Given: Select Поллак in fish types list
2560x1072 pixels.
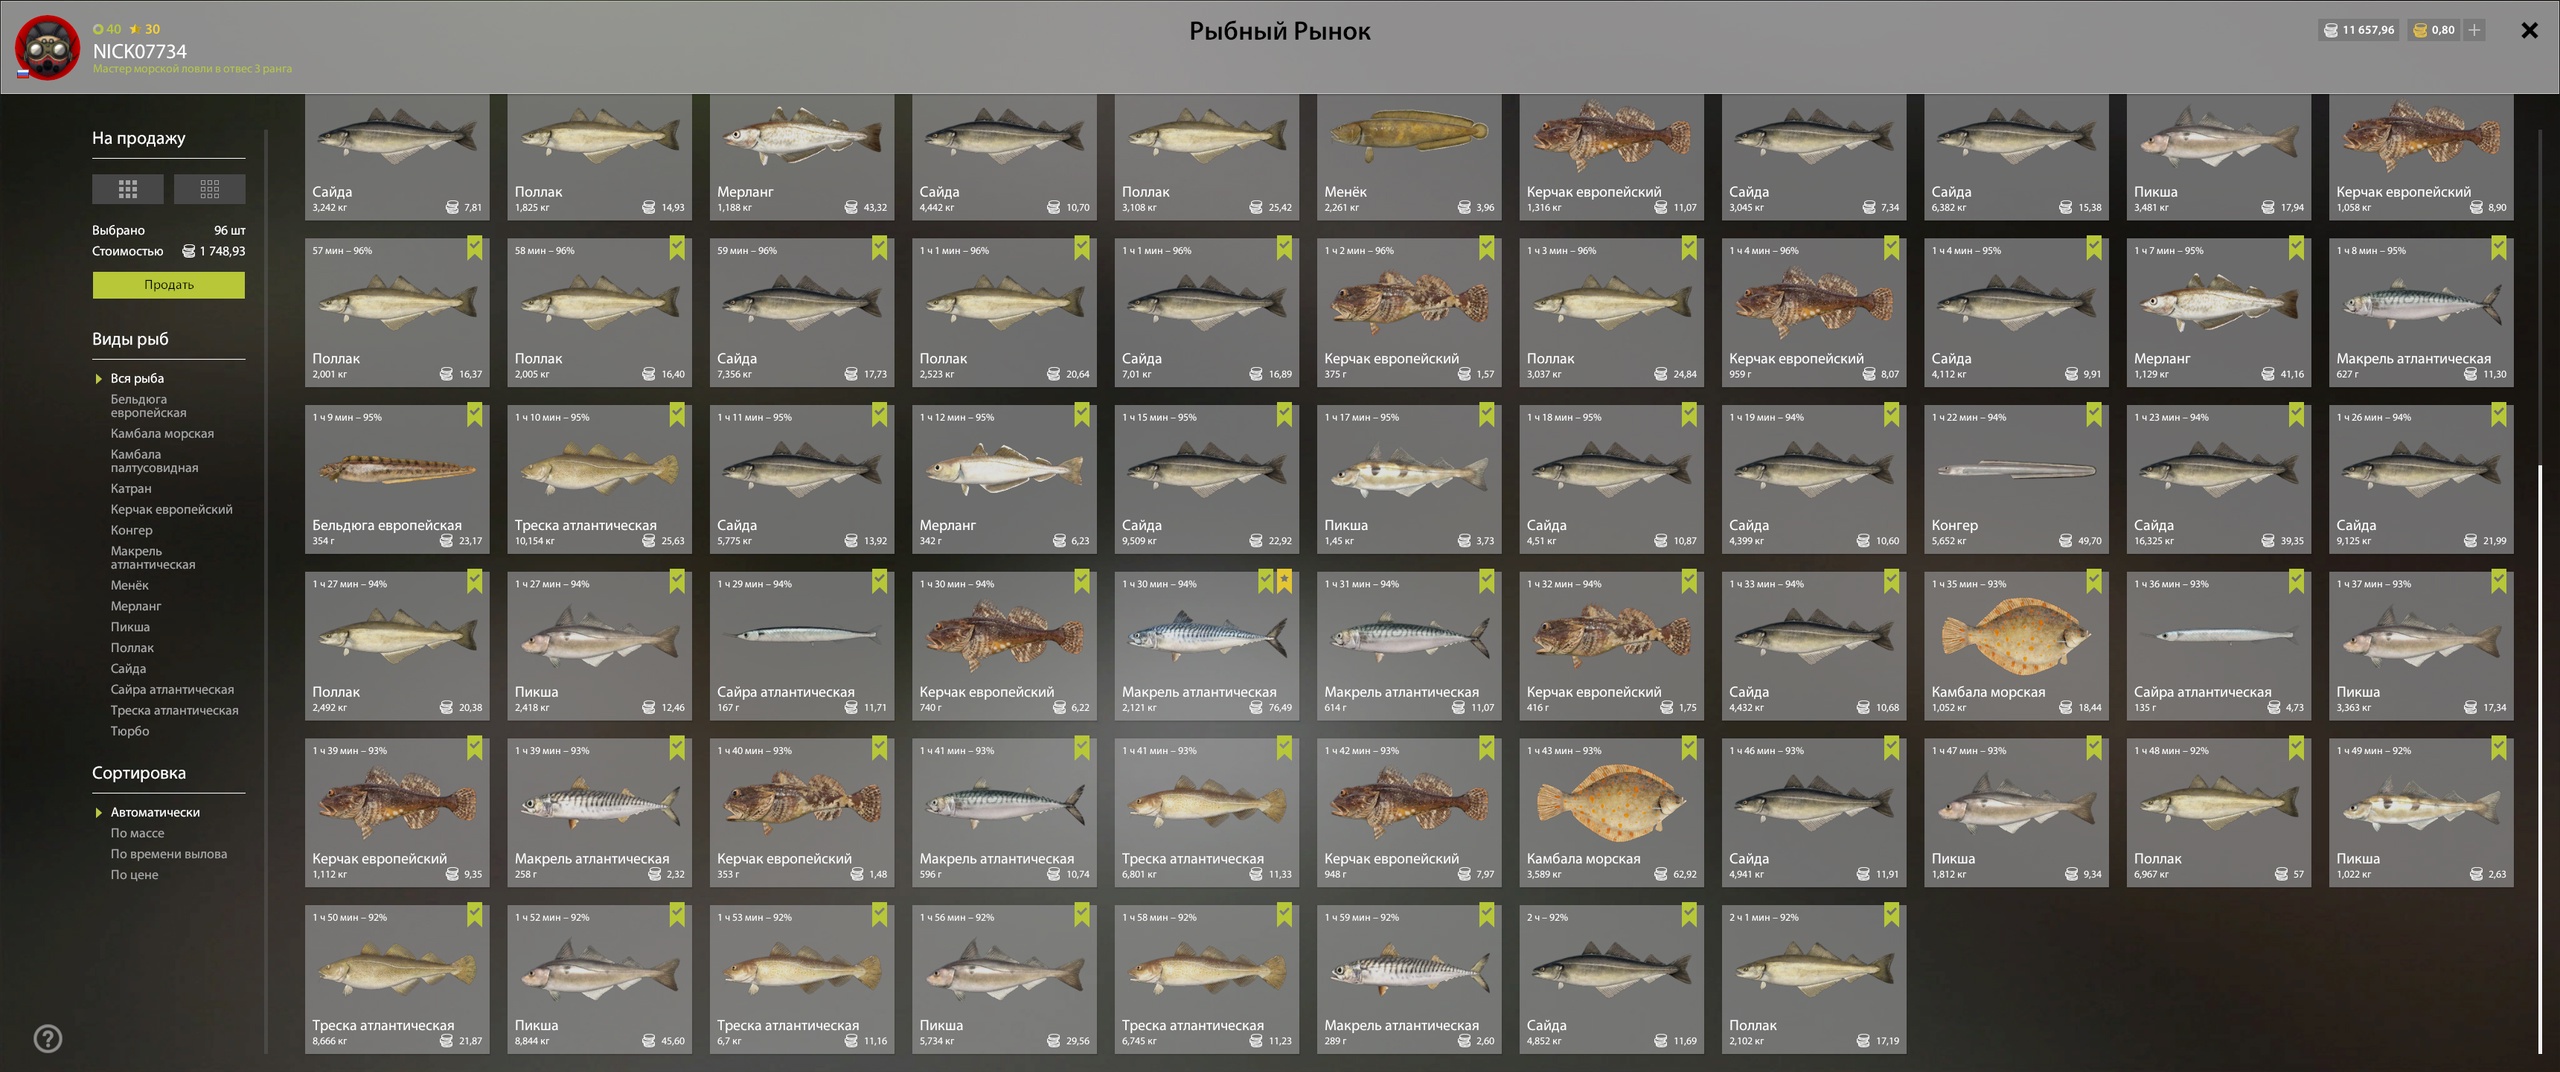Looking at the screenshot, I should click(132, 648).
